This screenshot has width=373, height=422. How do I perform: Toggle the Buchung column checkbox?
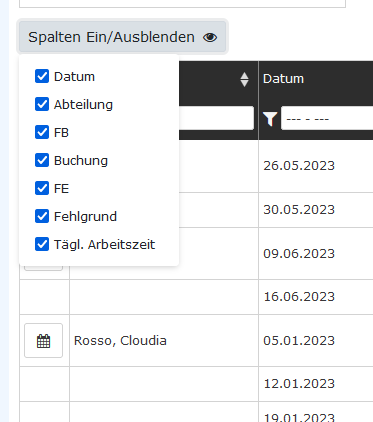point(42,160)
